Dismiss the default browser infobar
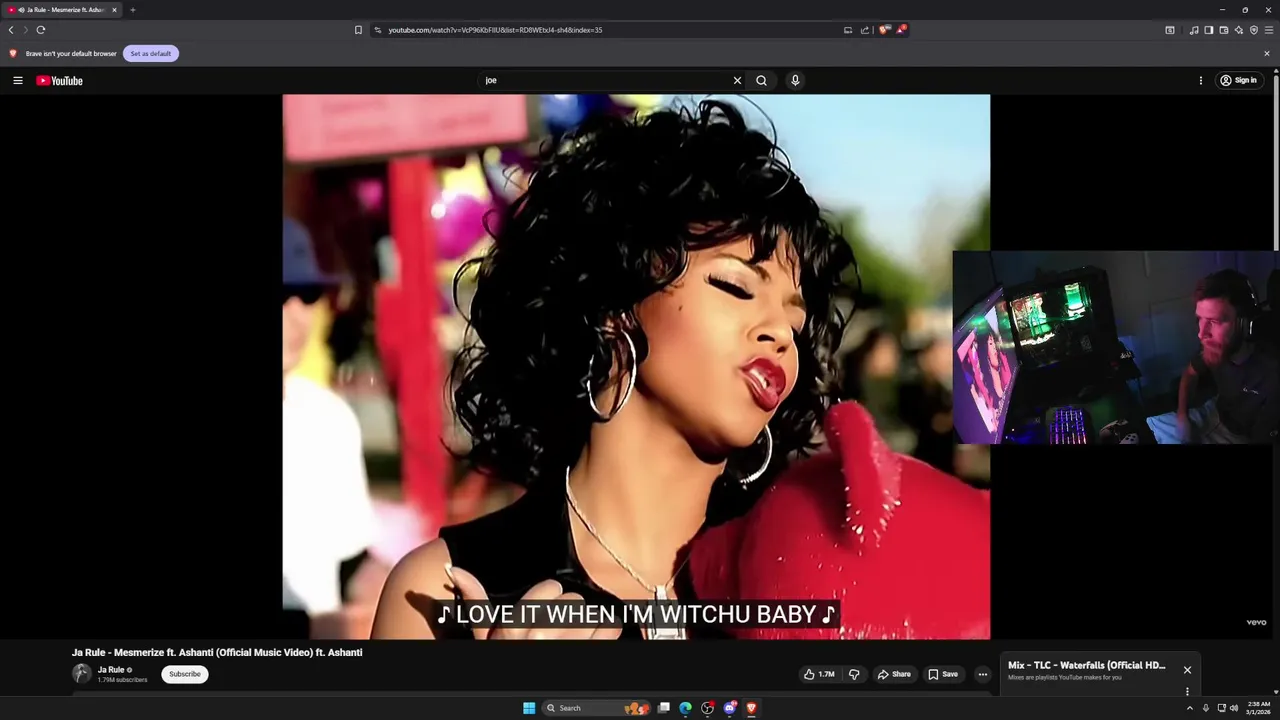Screen dimensions: 1280x720 (1267, 53)
